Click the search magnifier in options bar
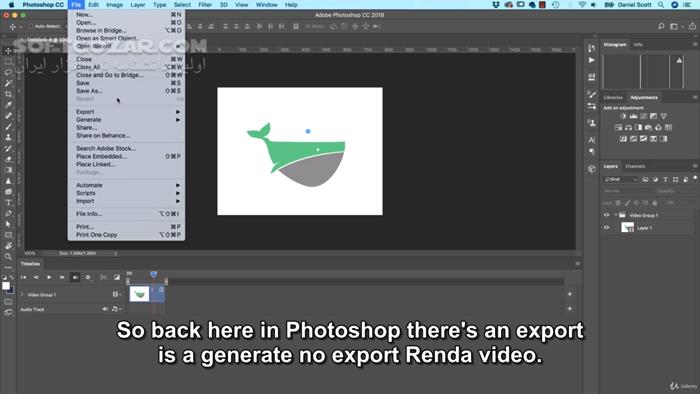This screenshot has height=394, width=700. click(661, 27)
